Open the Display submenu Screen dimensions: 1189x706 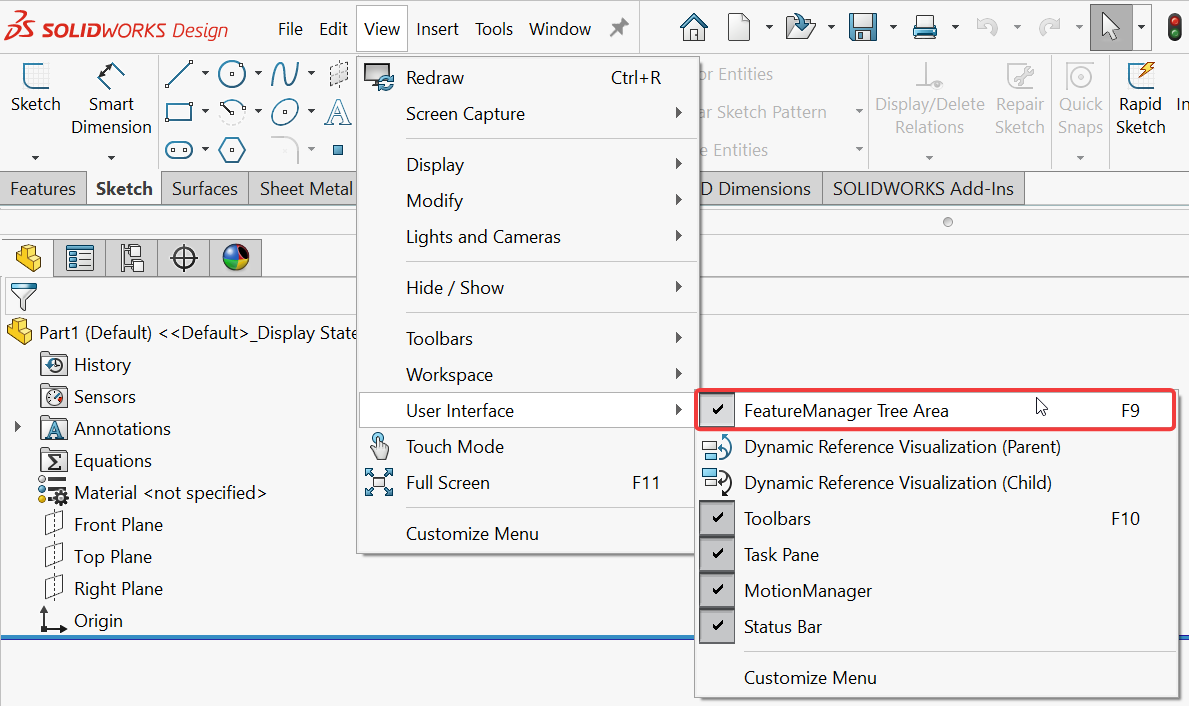tap(528, 165)
